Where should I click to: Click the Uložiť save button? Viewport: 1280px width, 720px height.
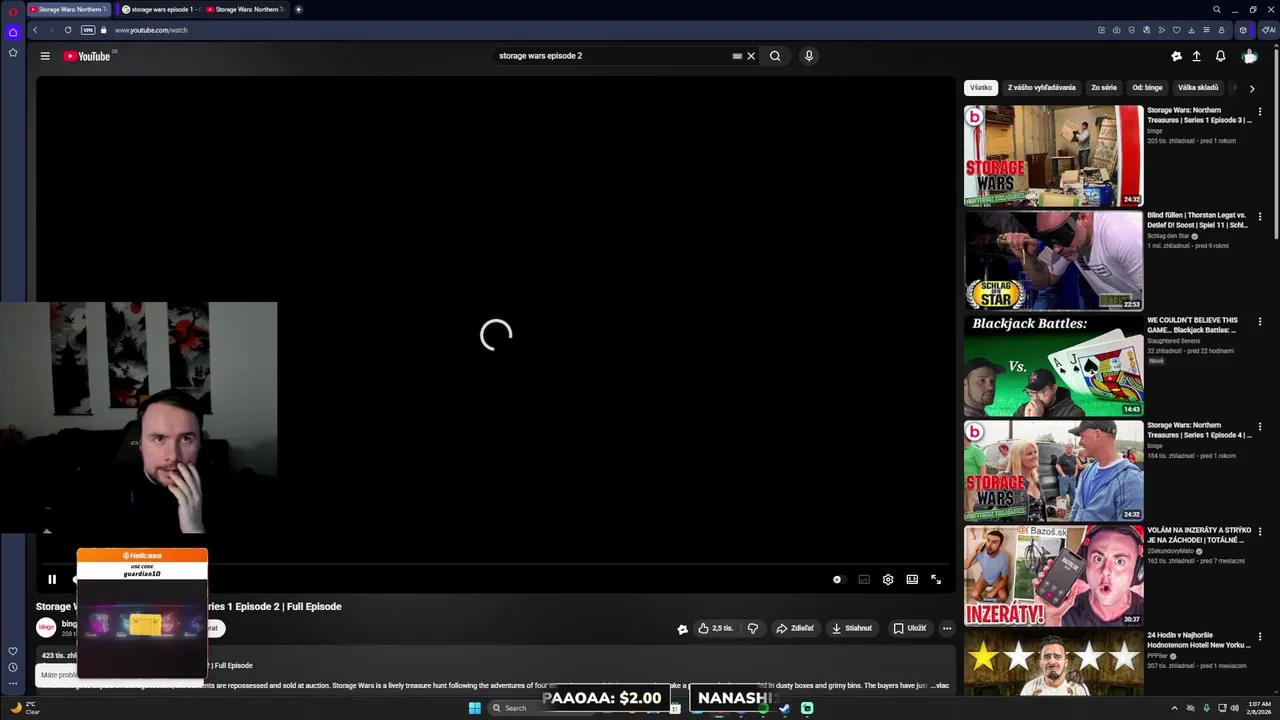910,628
